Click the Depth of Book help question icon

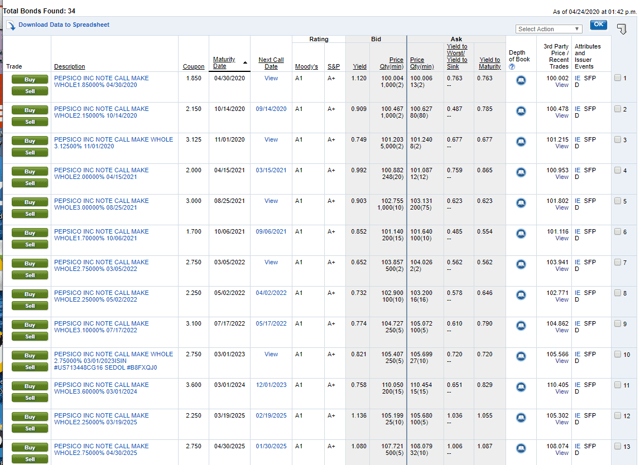tap(512, 67)
